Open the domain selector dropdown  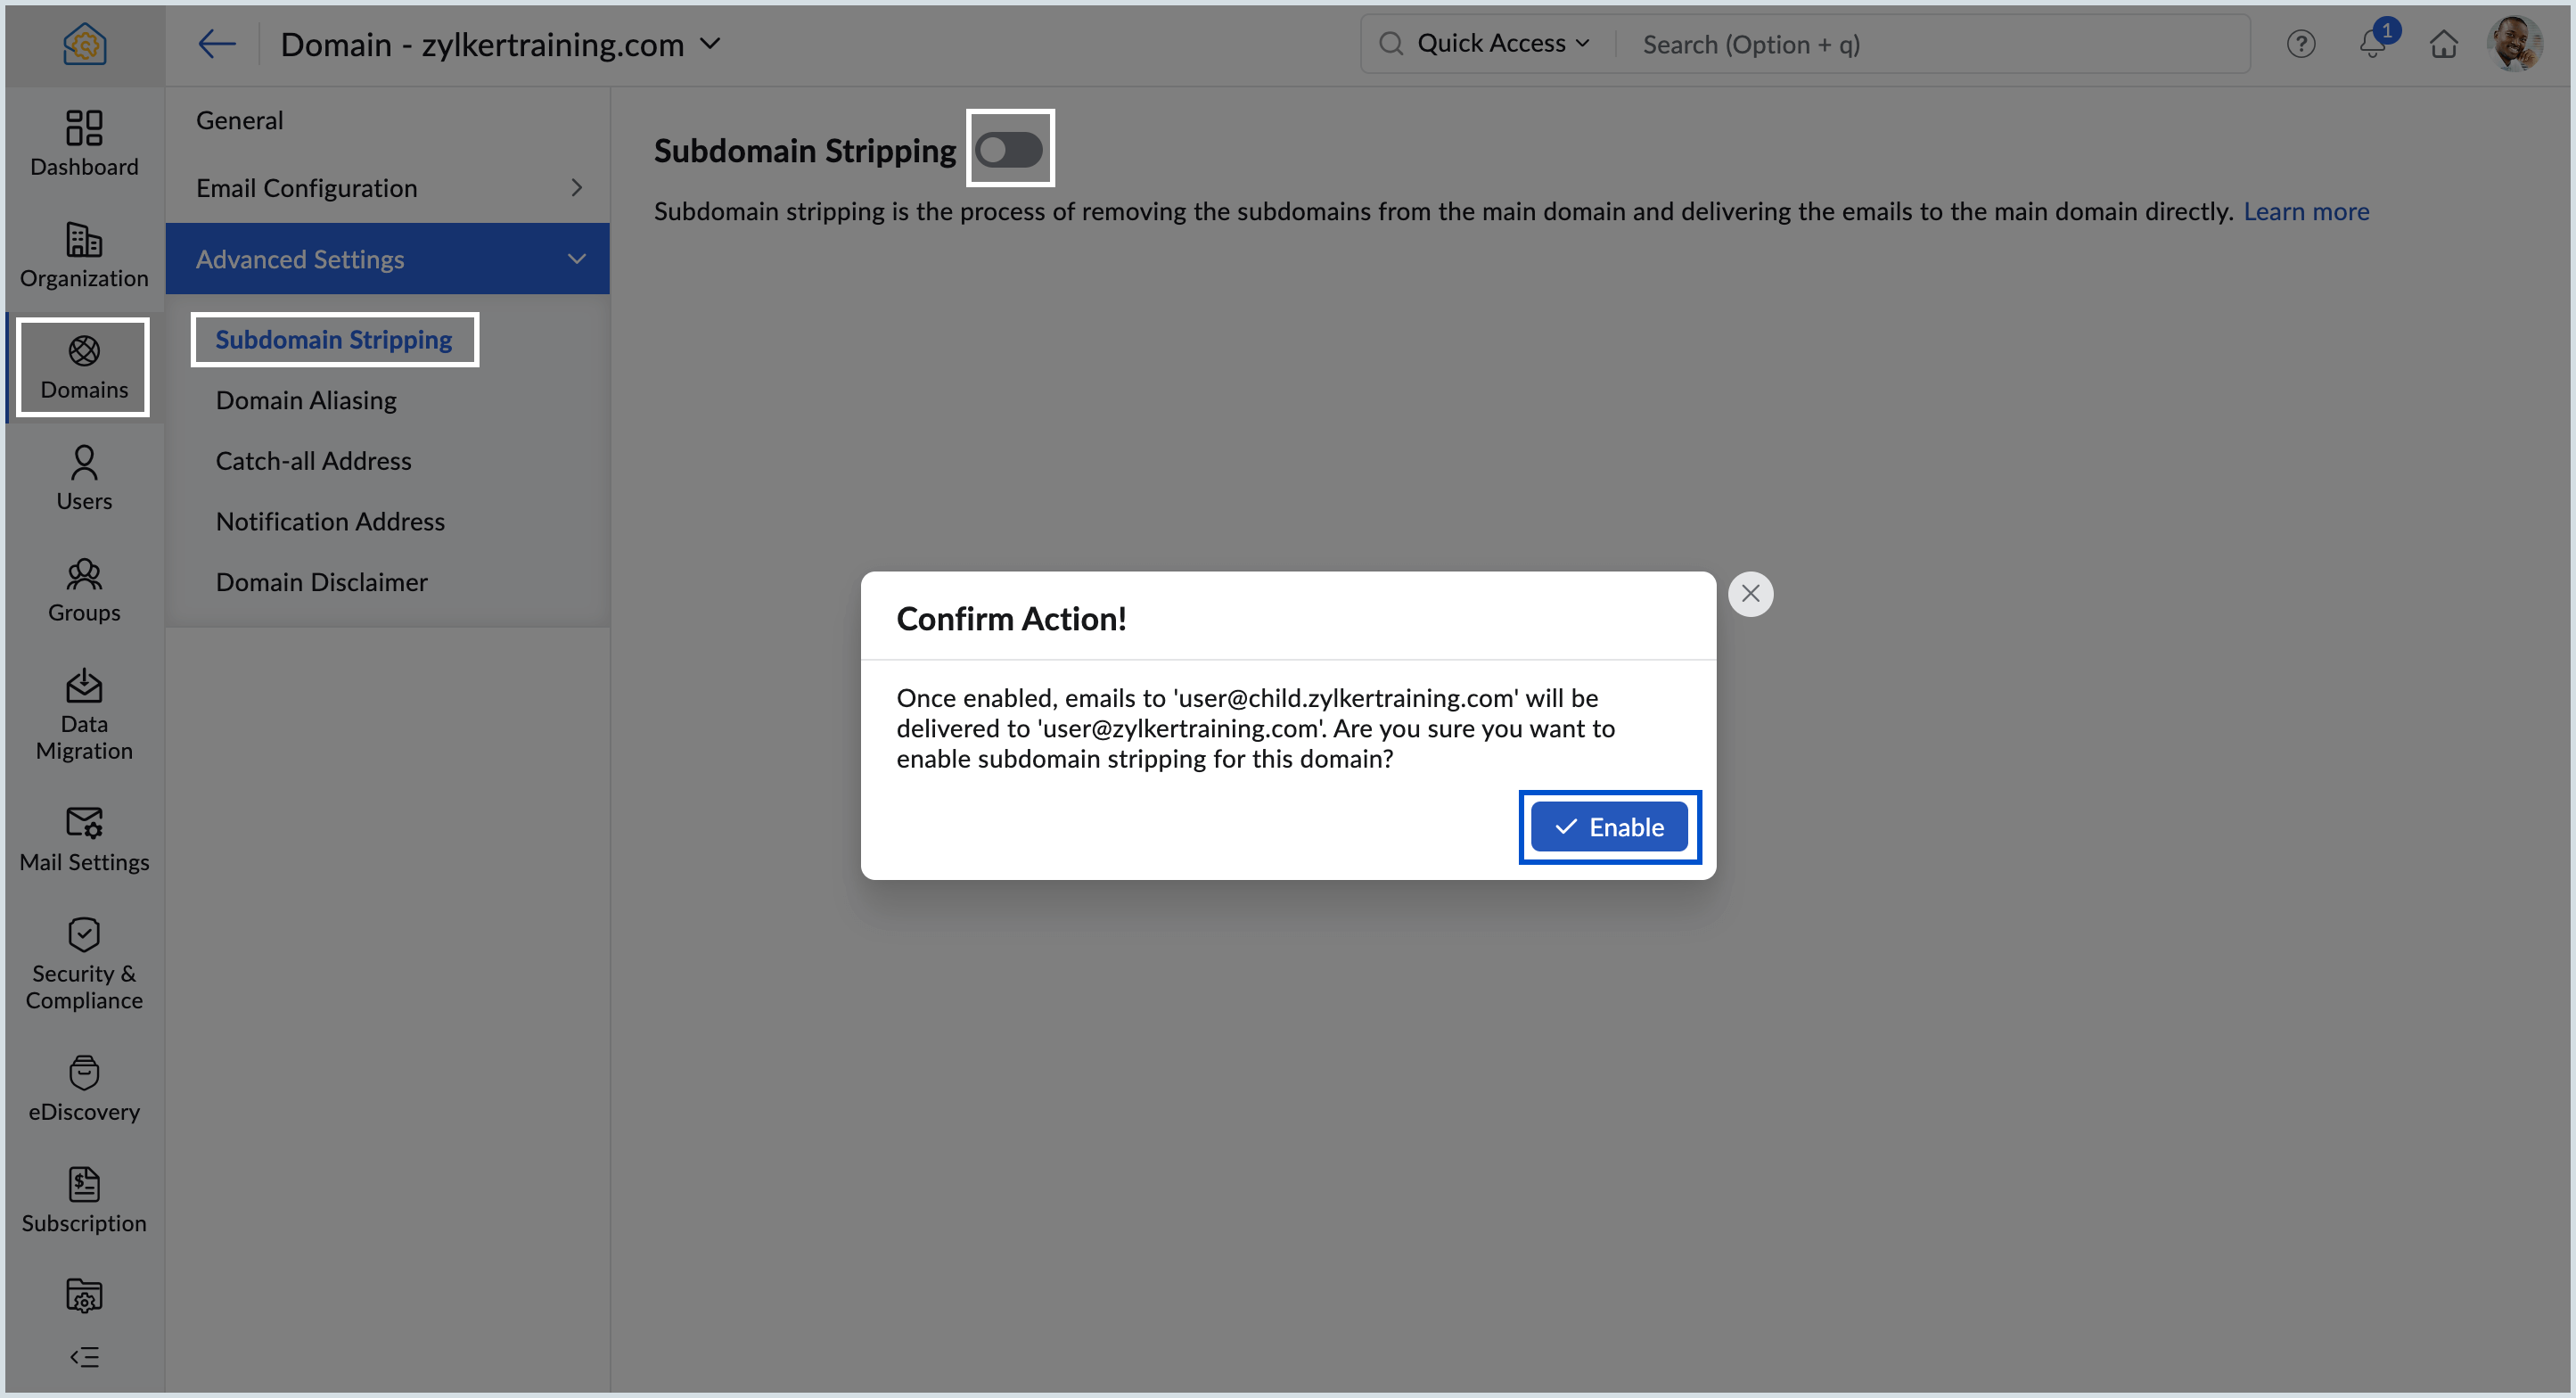(x=711, y=43)
